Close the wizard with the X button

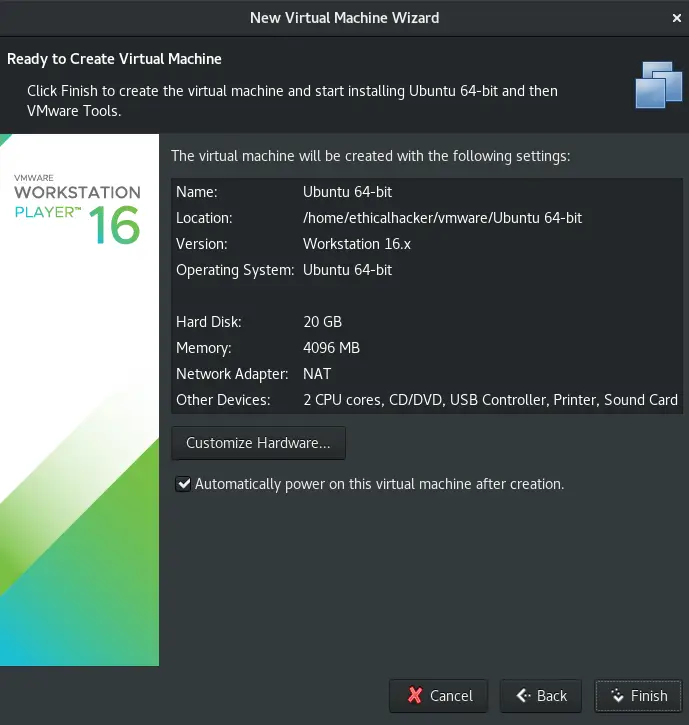(x=677, y=18)
